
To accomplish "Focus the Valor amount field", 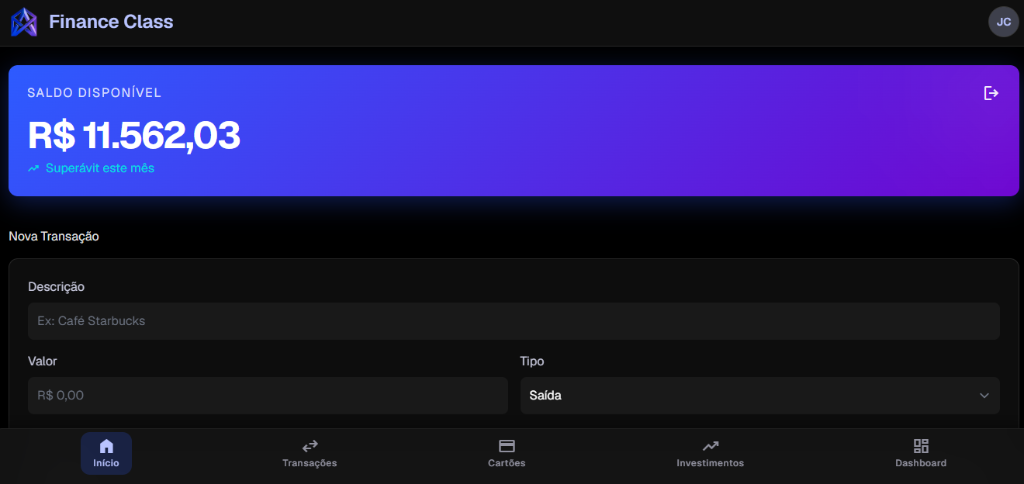I will pos(268,395).
